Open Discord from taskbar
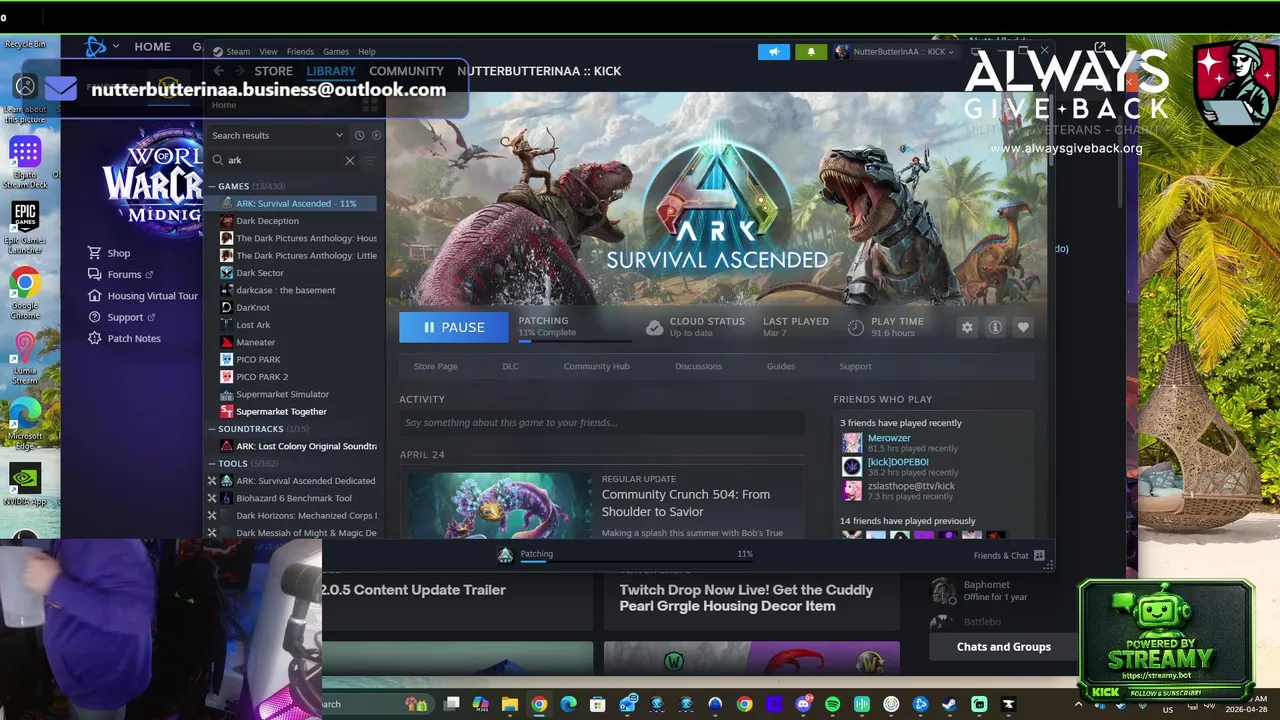This screenshot has height=720, width=1280. pos(803,704)
